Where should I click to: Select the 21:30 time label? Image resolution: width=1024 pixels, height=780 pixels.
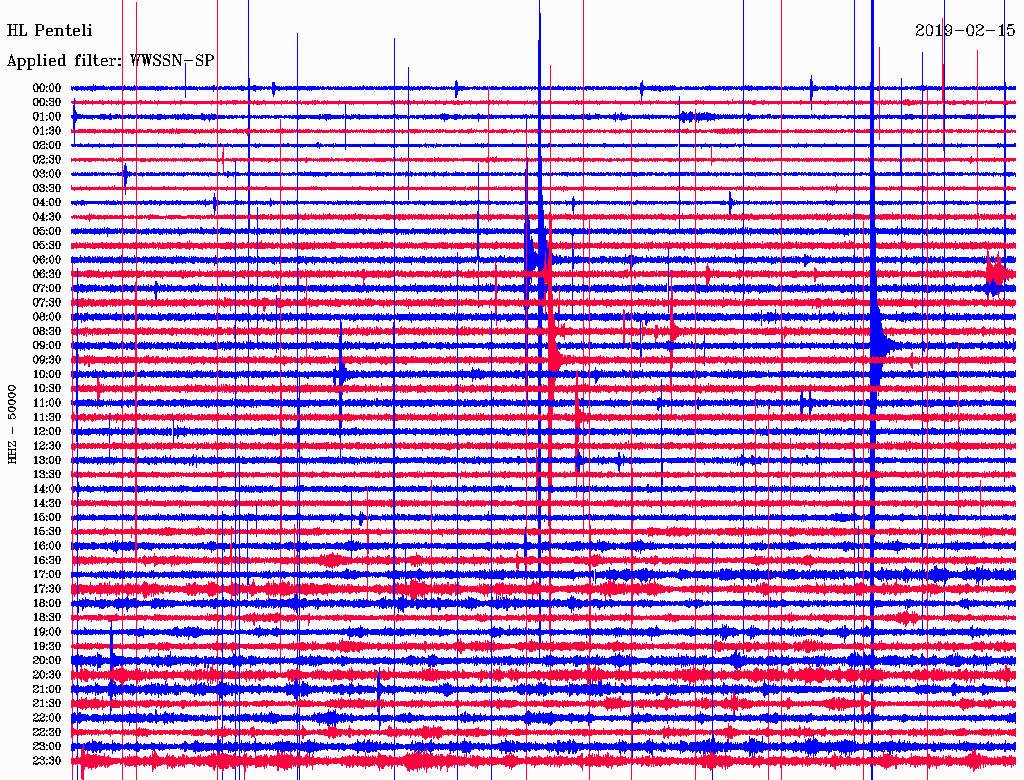pos(47,704)
